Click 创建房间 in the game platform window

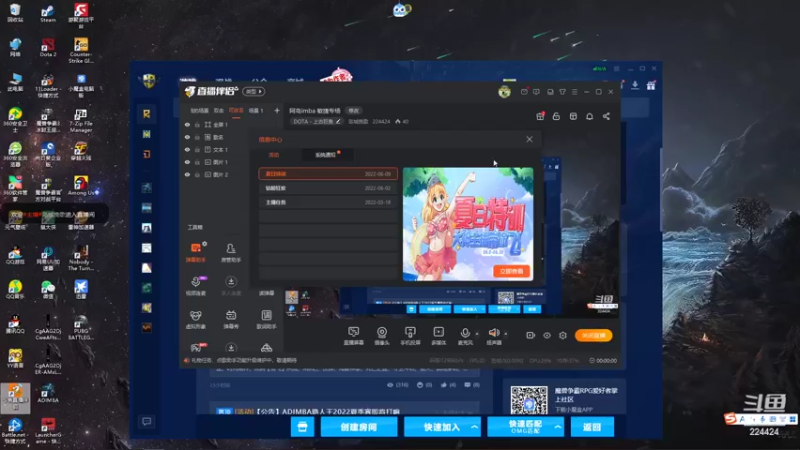tap(359, 427)
